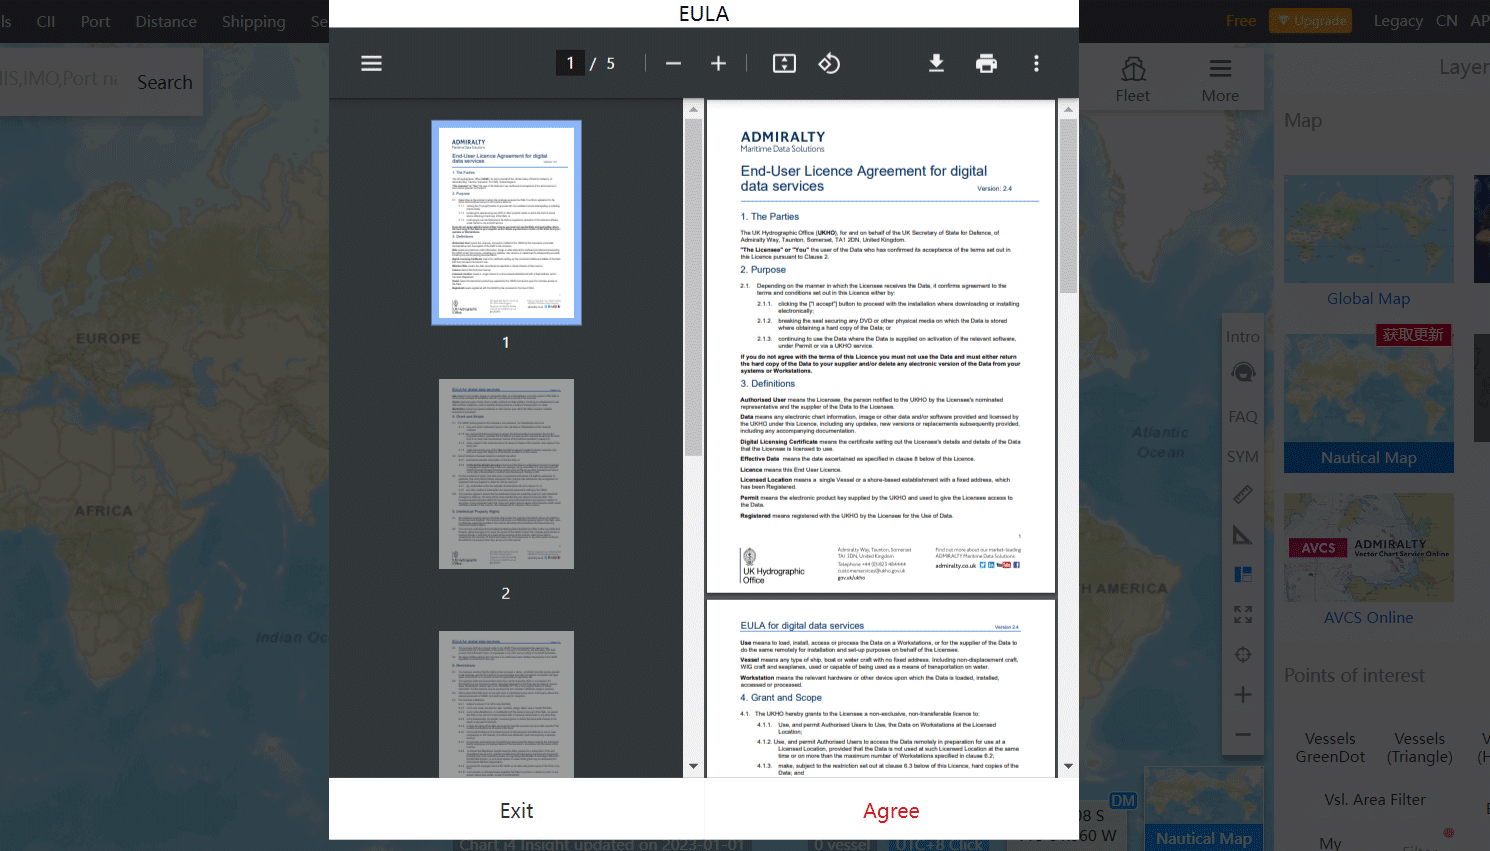This screenshot has width=1490, height=851.
Task: Zoom in the EULA document
Action: click(718, 63)
